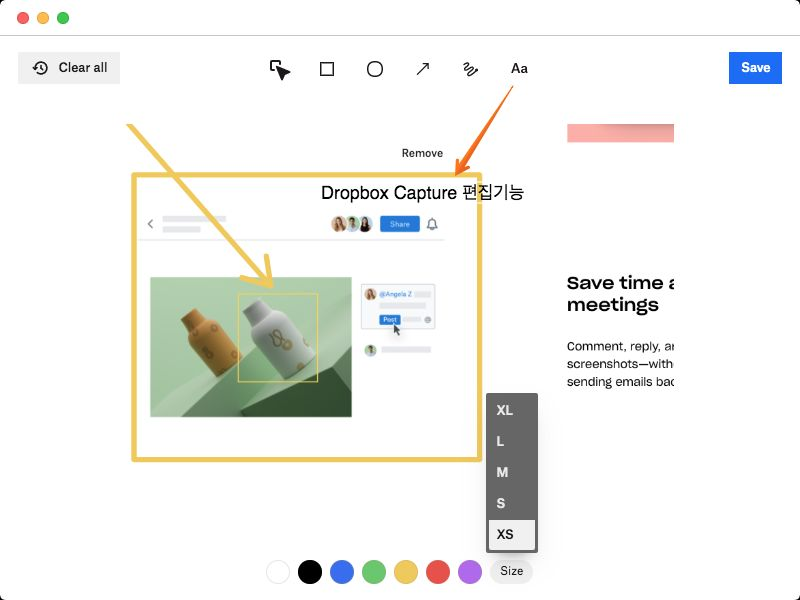
Task: Click the collaborator avatars group
Action: pyautogui.click(x=352, y=224)
